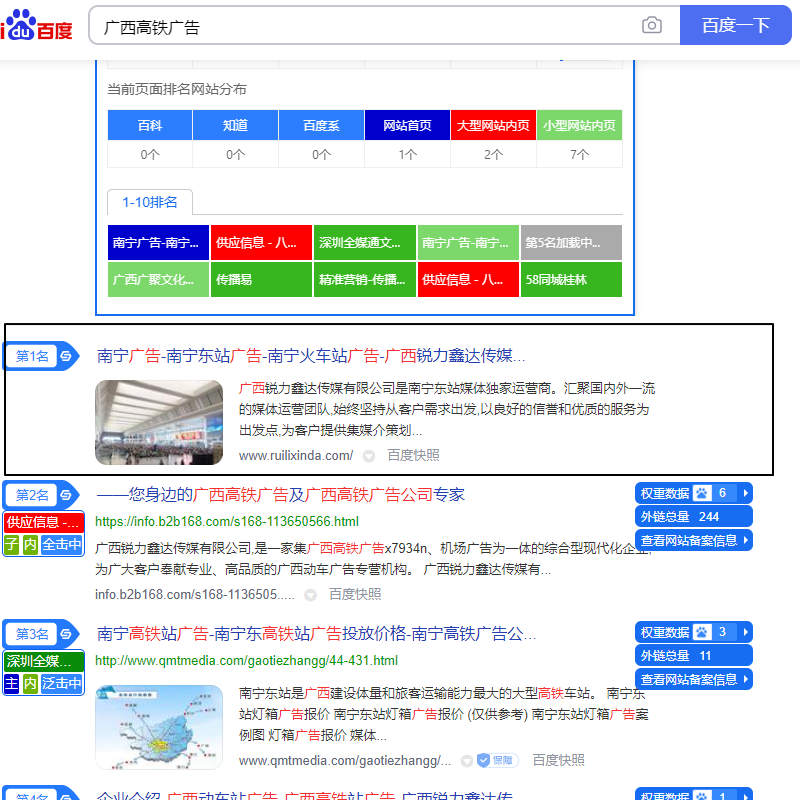Click the 第3名 rank badge
Screen dimensions: 800x800
(x=32, y=634)
